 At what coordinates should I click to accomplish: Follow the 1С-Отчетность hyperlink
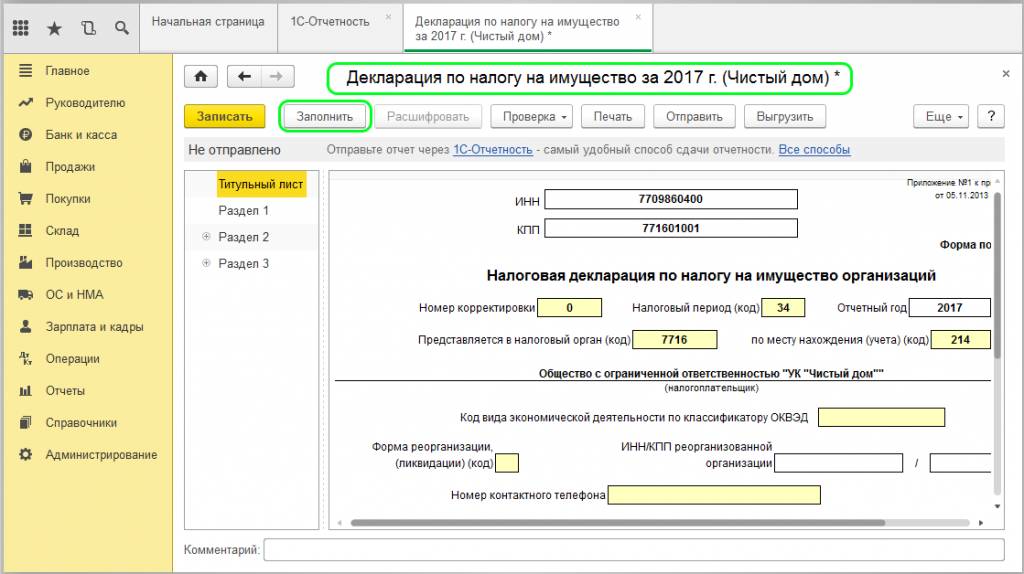(493, 150)
